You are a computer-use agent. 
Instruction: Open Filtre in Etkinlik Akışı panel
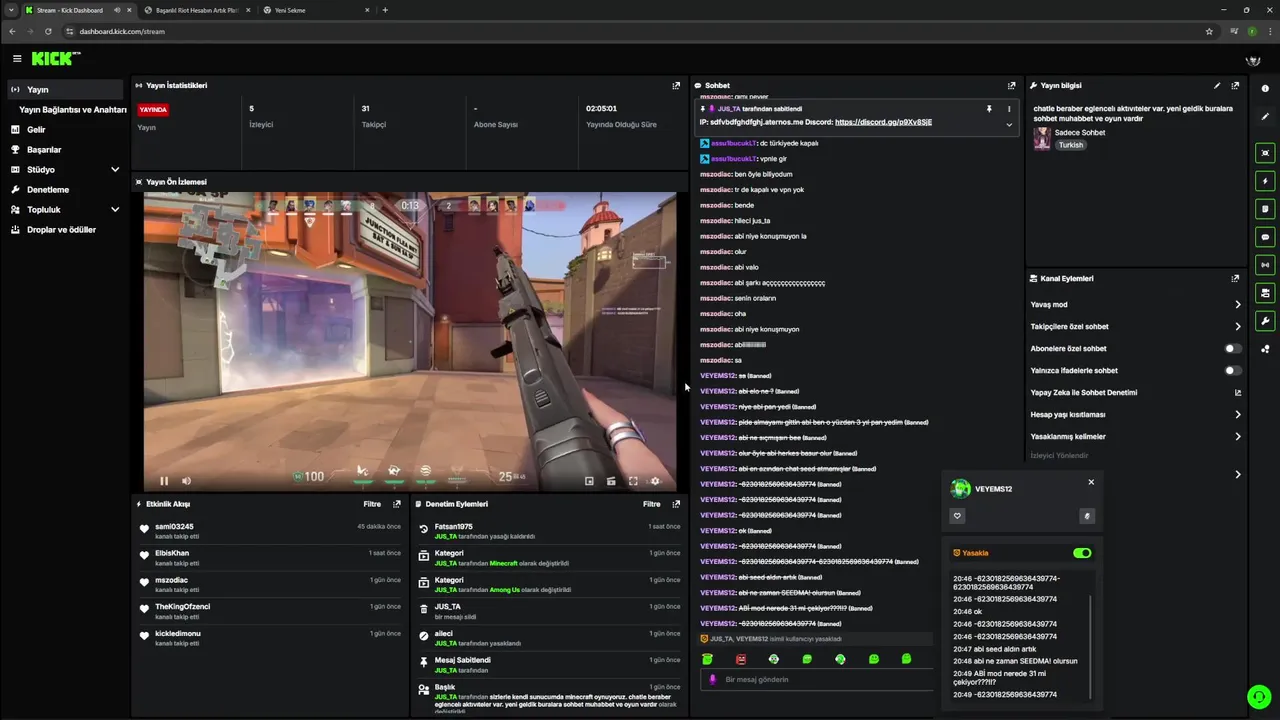pyautogui.click(x=372, y=504)
